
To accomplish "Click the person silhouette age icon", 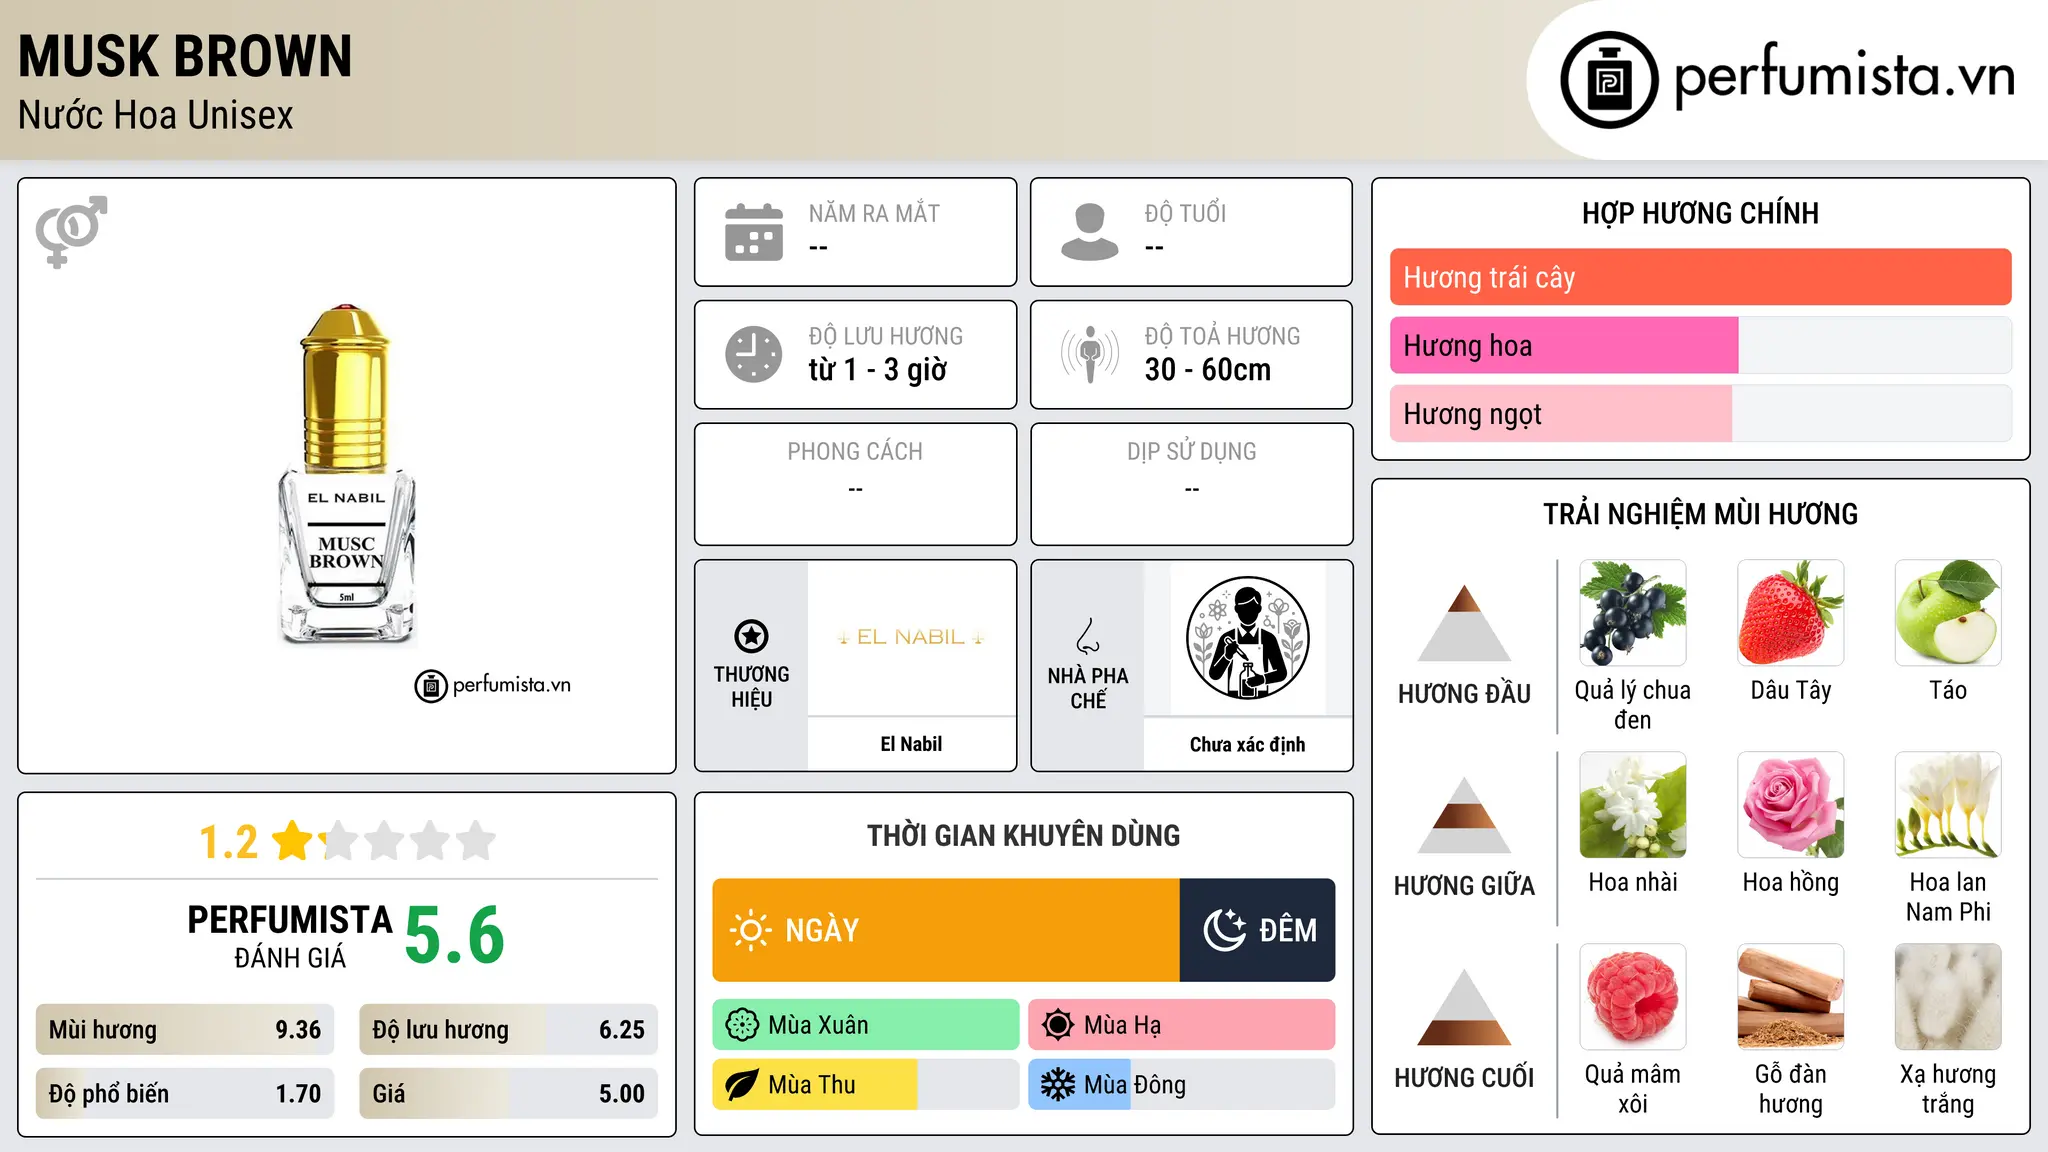I will (x=1090, y=232).
